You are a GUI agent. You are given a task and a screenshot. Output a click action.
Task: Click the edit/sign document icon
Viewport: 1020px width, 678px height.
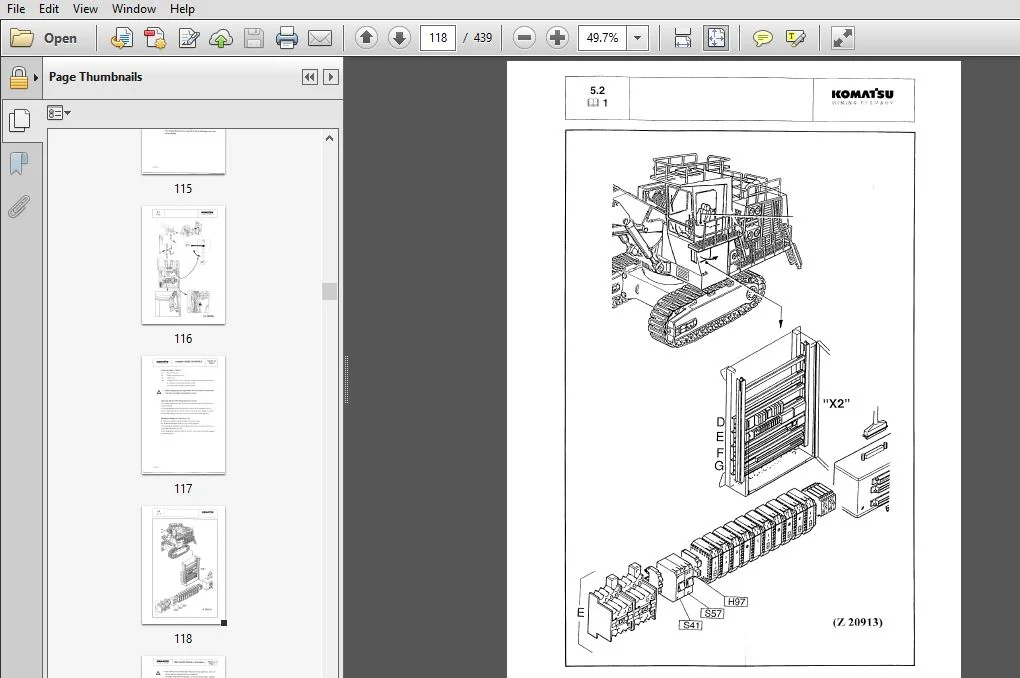tap(189, 38)
